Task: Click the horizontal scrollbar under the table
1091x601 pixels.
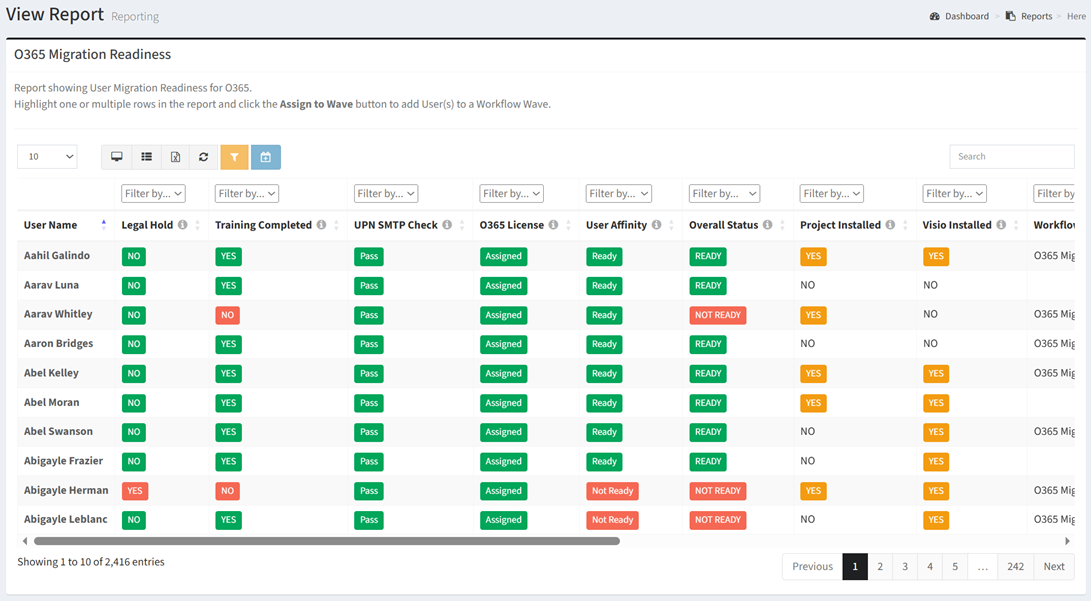Action: tap(326, 541)
